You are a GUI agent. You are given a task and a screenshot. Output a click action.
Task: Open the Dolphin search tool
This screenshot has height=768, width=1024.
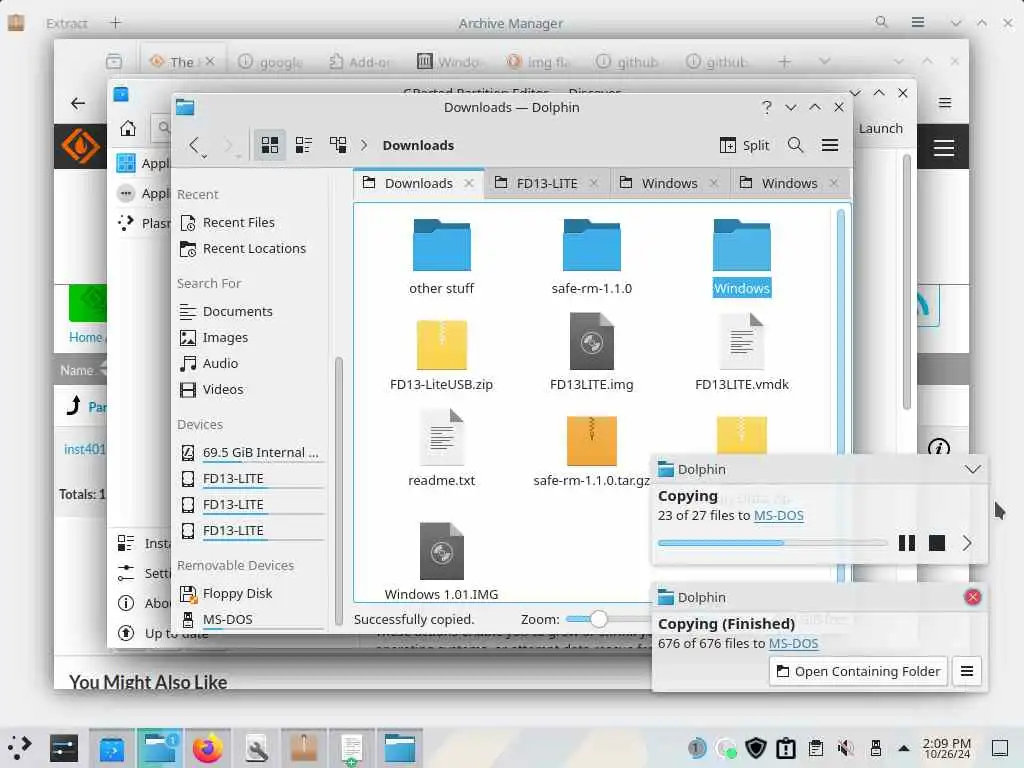(x=795, y=145)
